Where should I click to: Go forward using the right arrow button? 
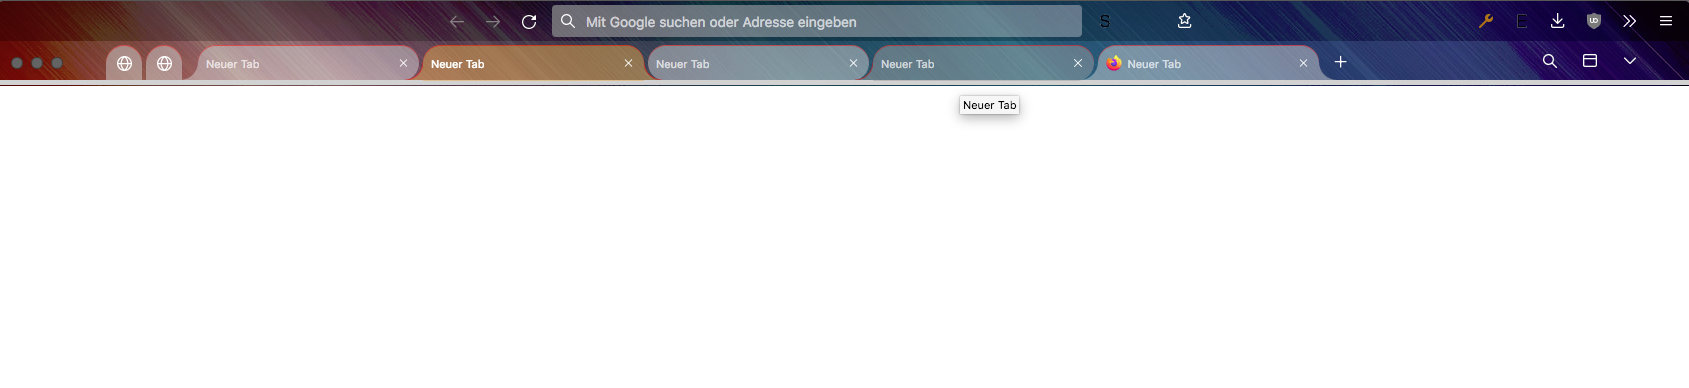pos(493,21)
